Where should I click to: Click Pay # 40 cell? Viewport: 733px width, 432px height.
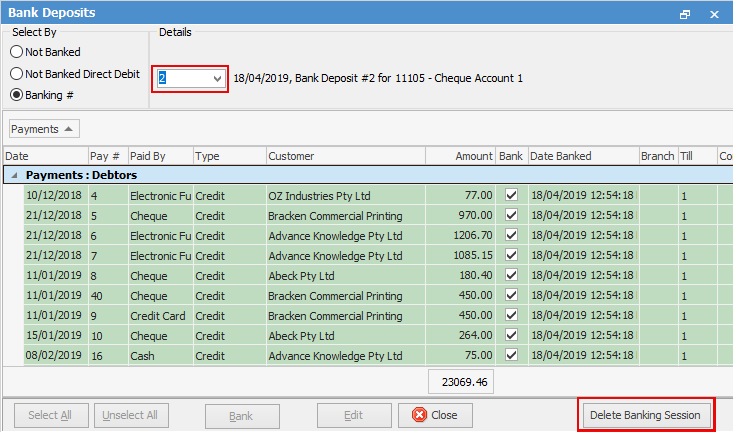[108, 295]
